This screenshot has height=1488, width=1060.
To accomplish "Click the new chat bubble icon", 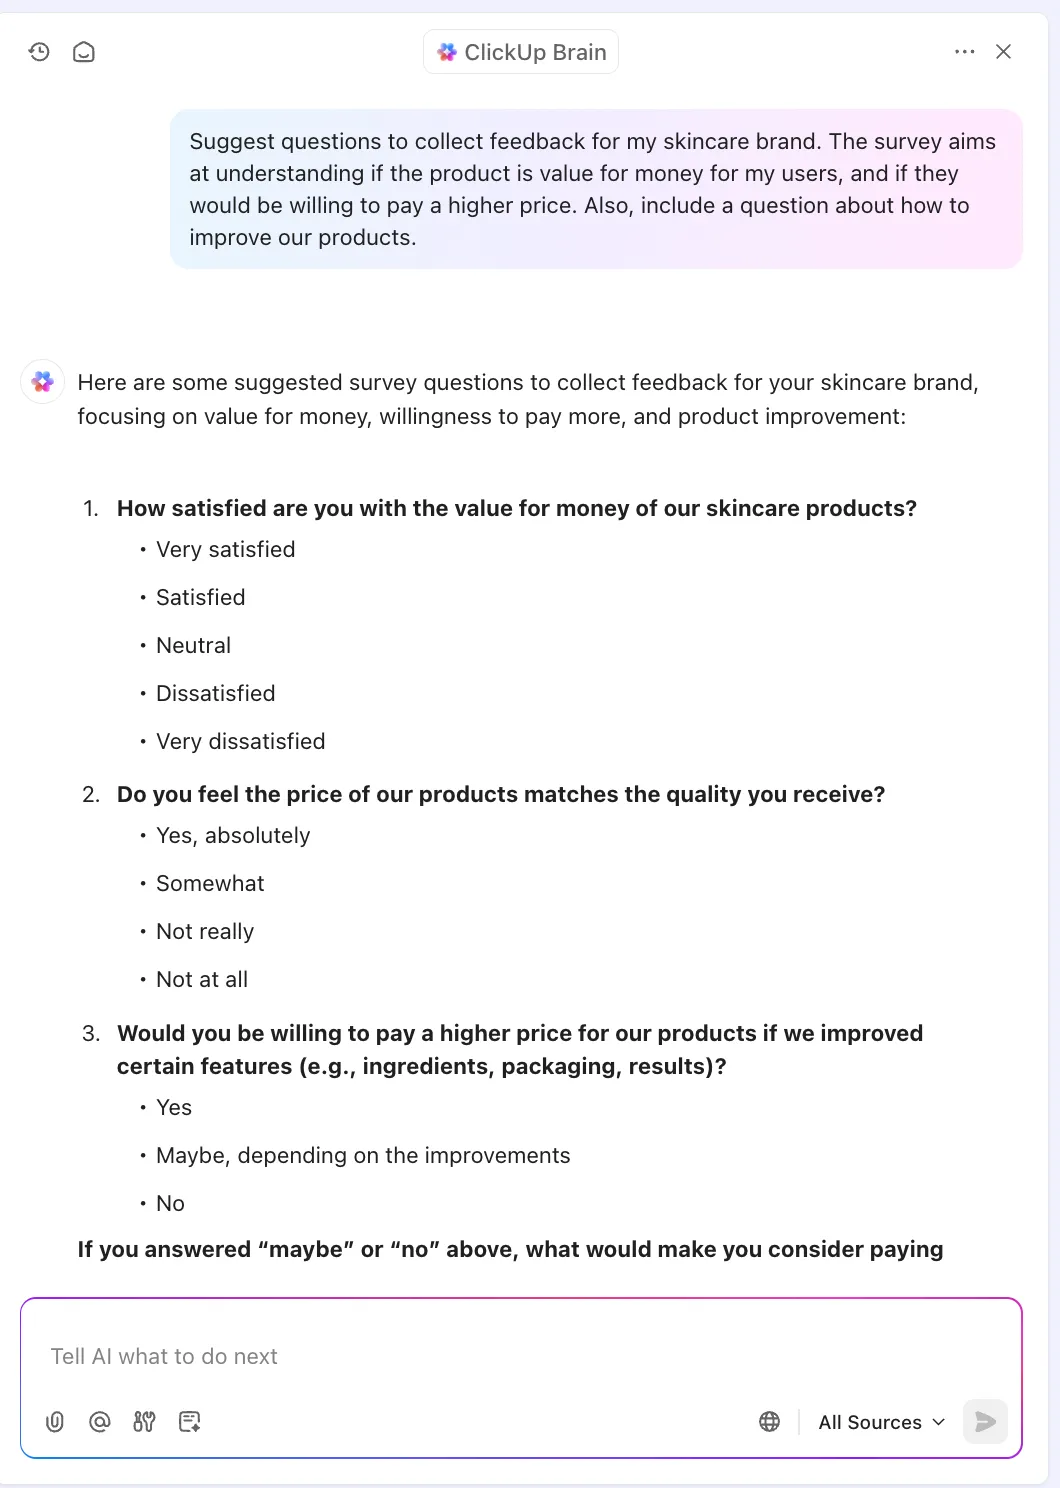I will pos(84,52).
